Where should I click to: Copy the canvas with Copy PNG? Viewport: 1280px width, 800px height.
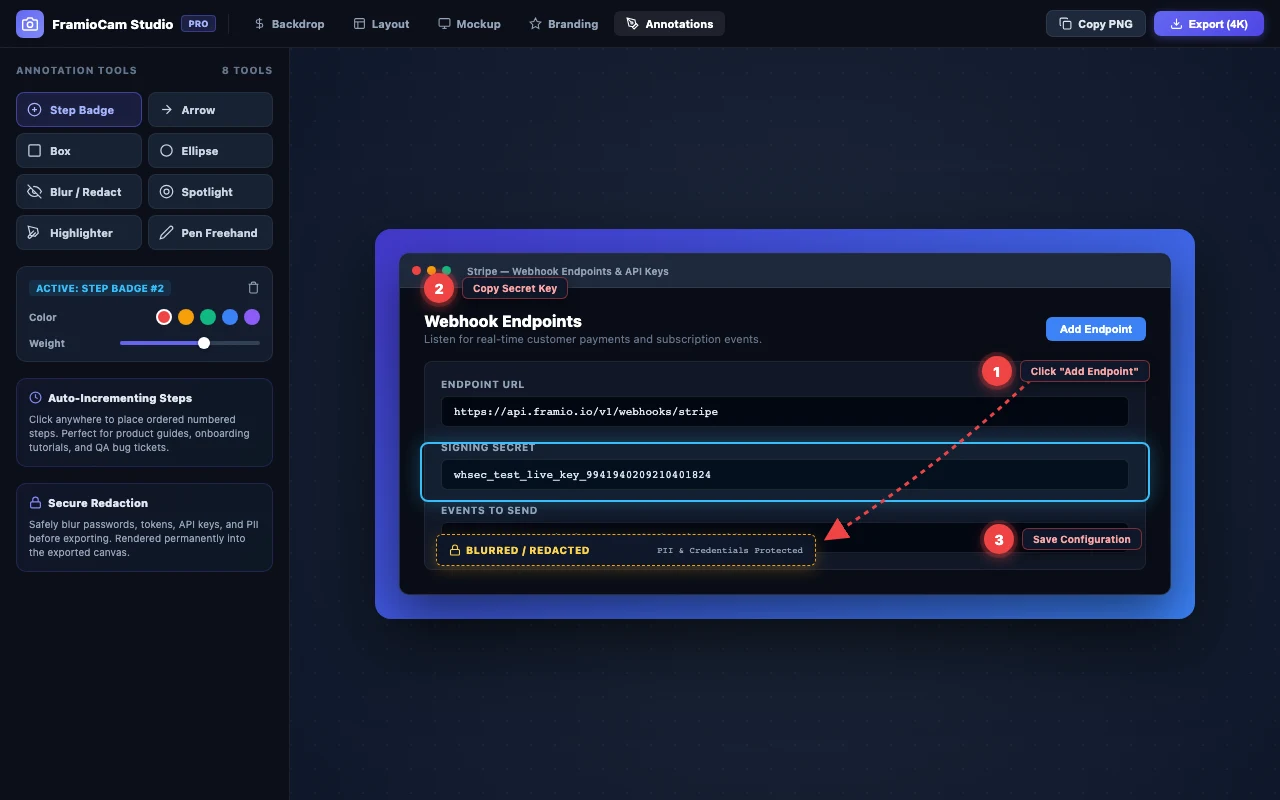[1096, 24]
